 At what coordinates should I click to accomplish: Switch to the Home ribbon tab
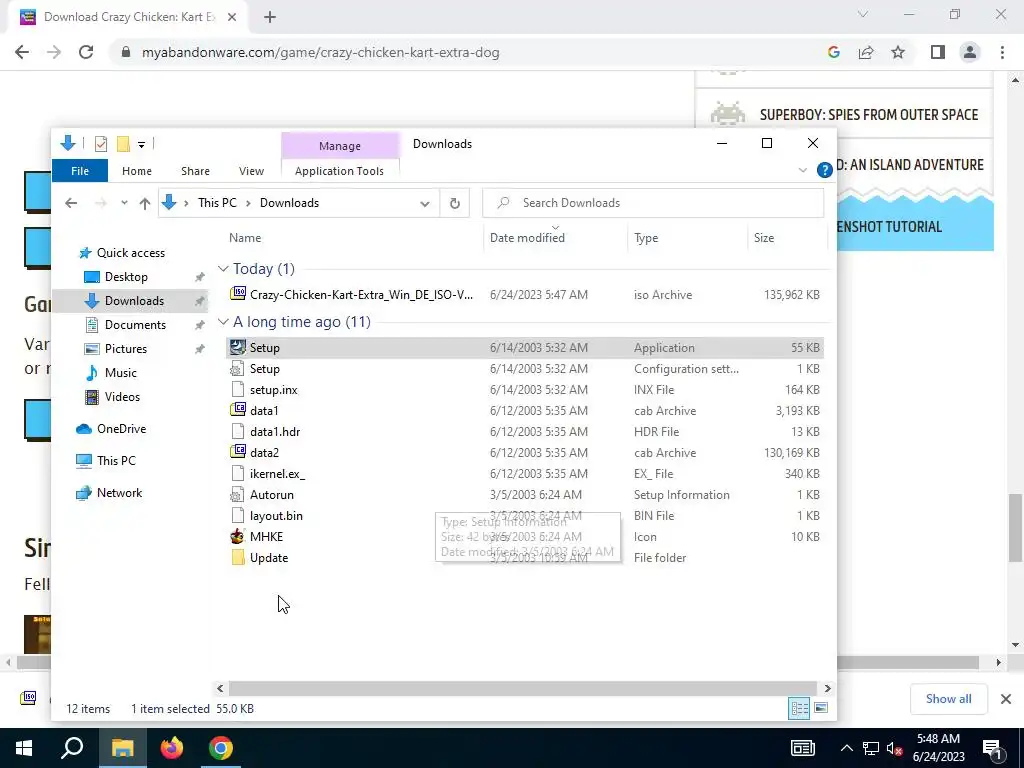click(x=136, y=171)
